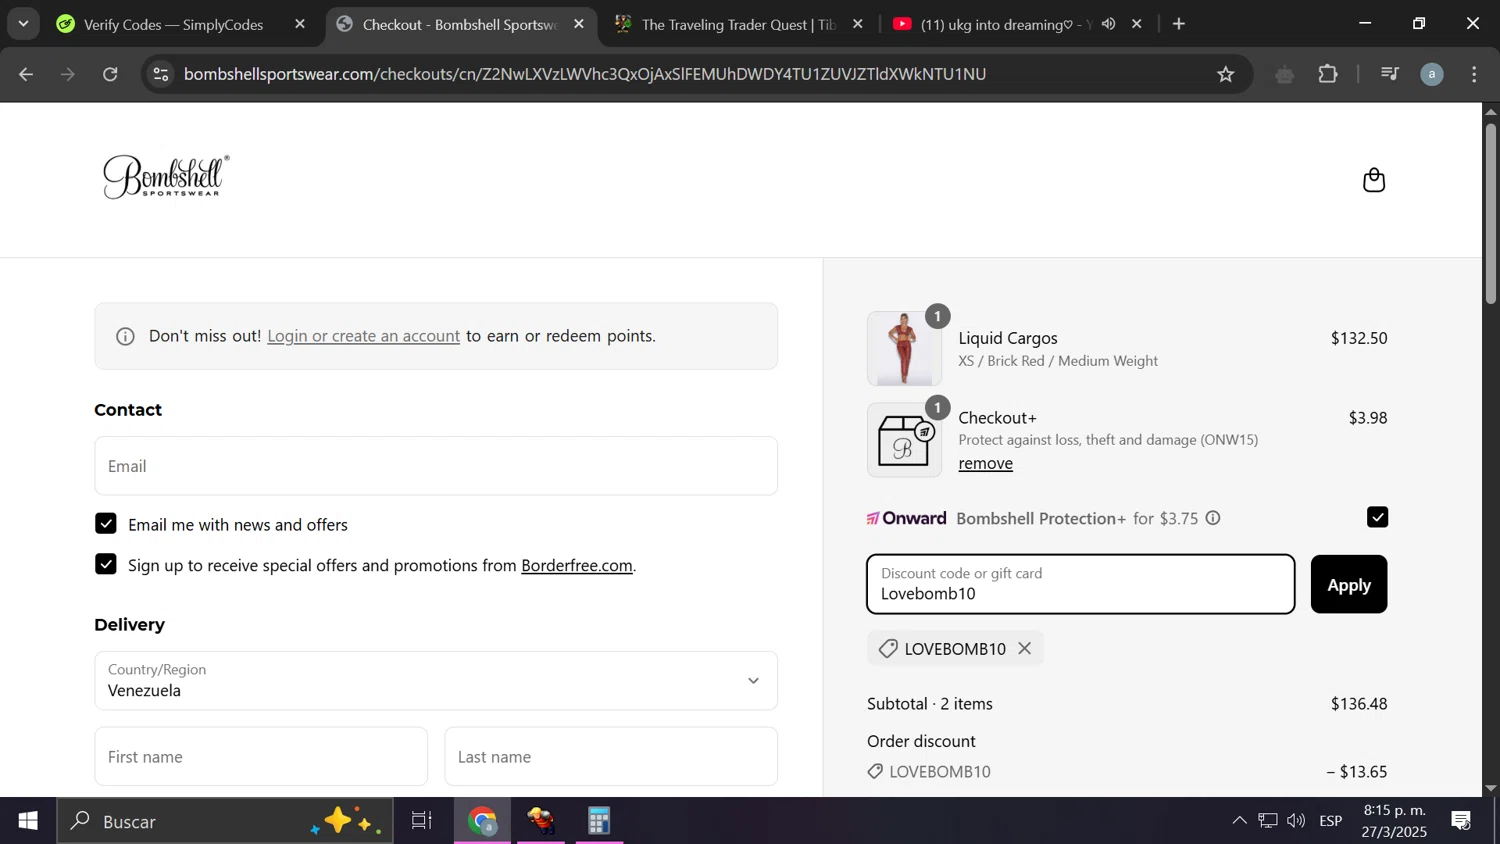
Task: Click the subtotal amount $136.48
Action: pyautogui.click(x=1358, y=704)
